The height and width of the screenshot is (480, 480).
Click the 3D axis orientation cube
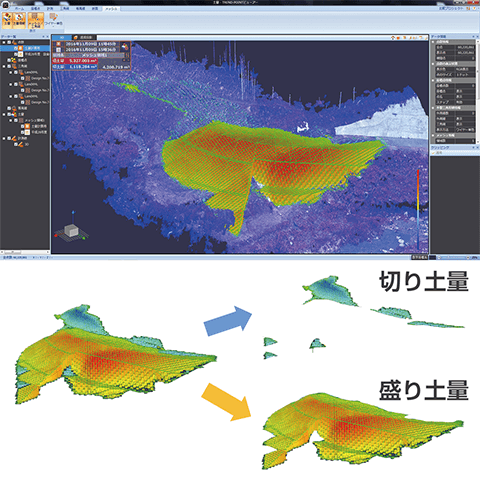point(71,231)
